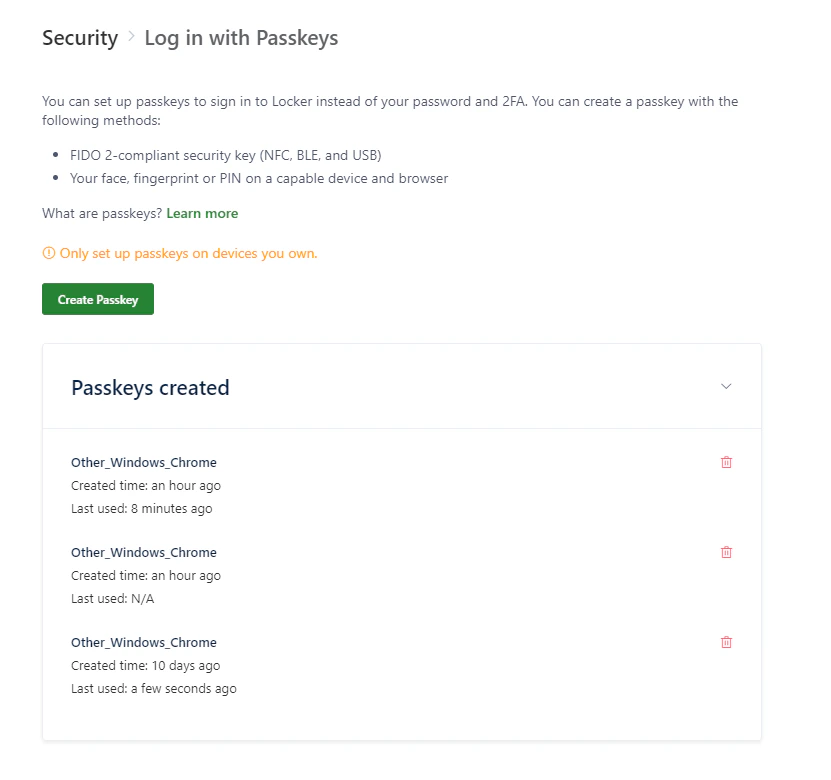Click the Passkeys created section title
Viewport: 831px width, 780px height.
point(149,387)
